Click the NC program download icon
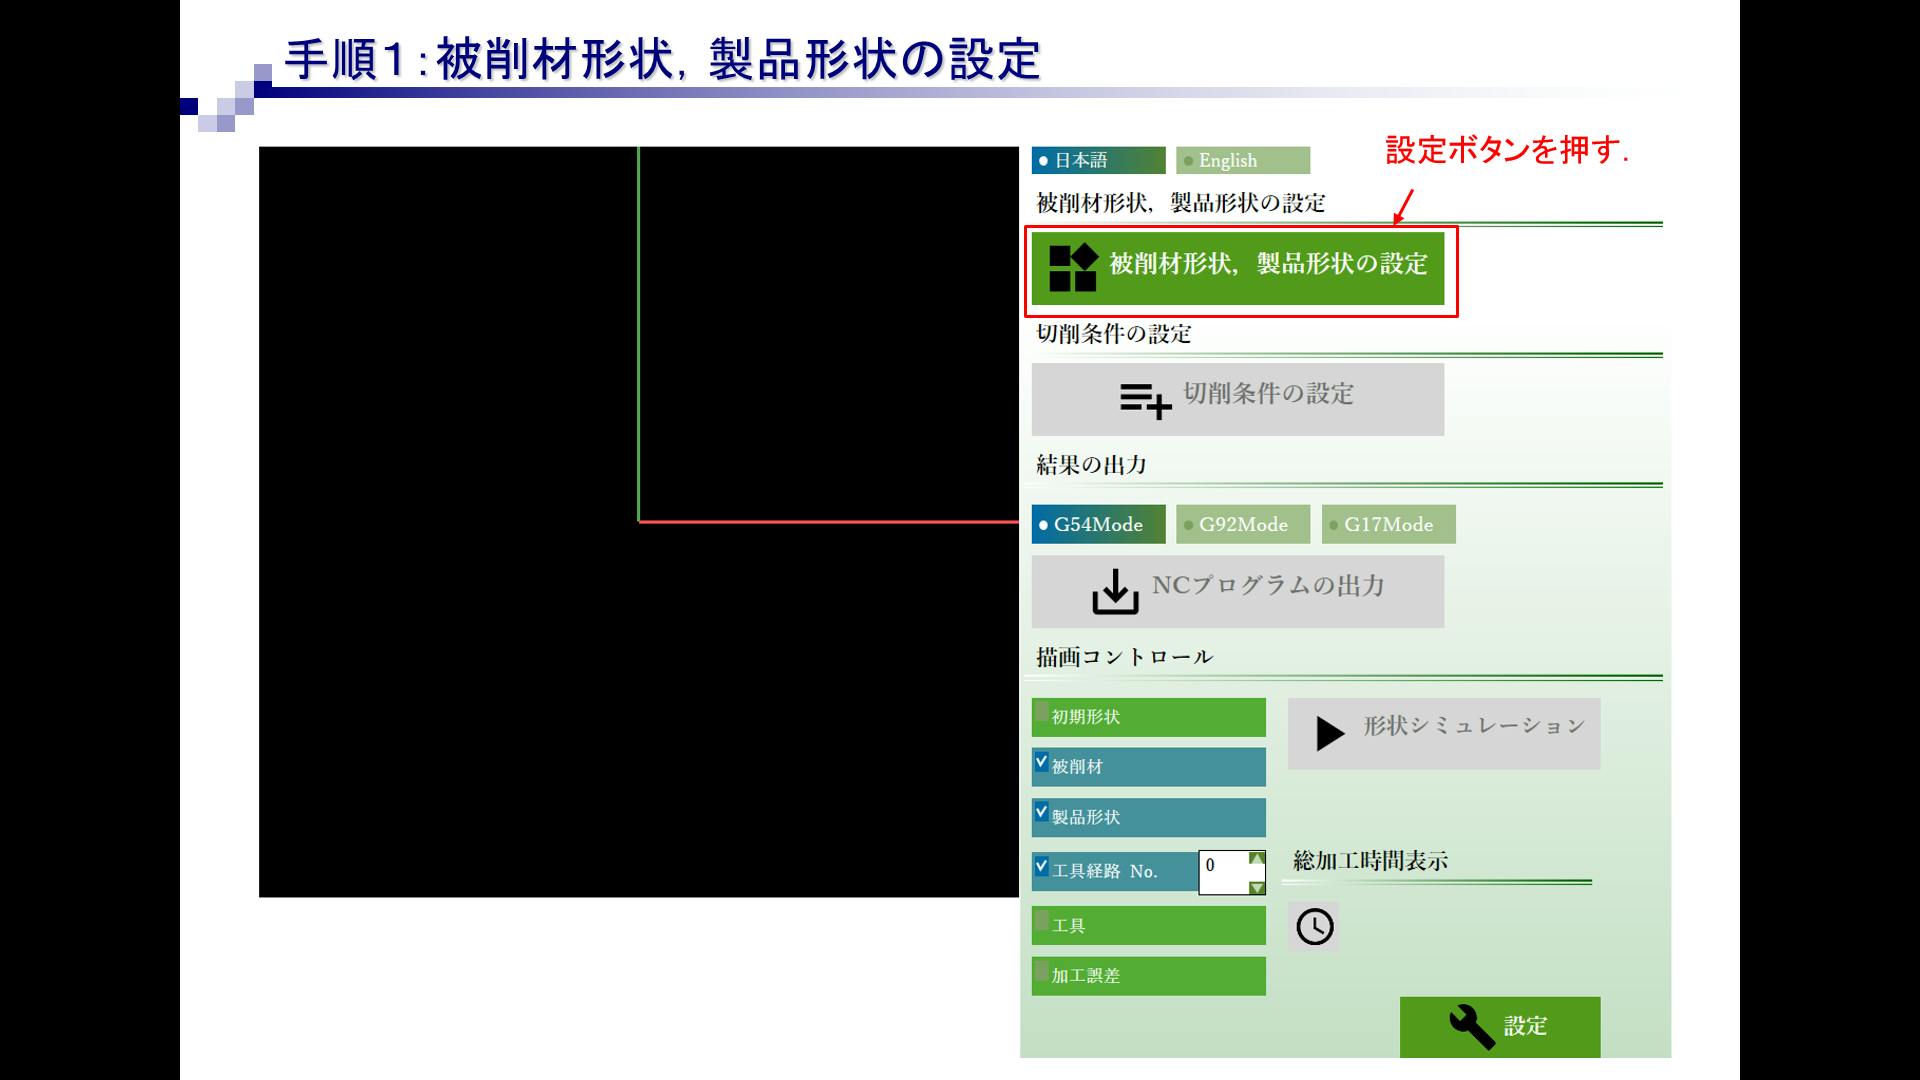1920x1080 pixels. coord(1115,592)
